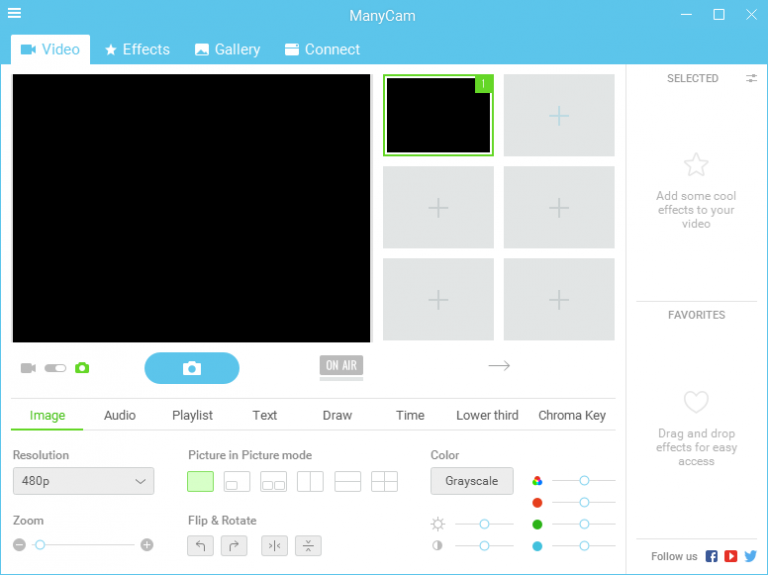The width and height of the screenshot is (768, 575).
Task: Switch to the Video tab
Action: 50,49
